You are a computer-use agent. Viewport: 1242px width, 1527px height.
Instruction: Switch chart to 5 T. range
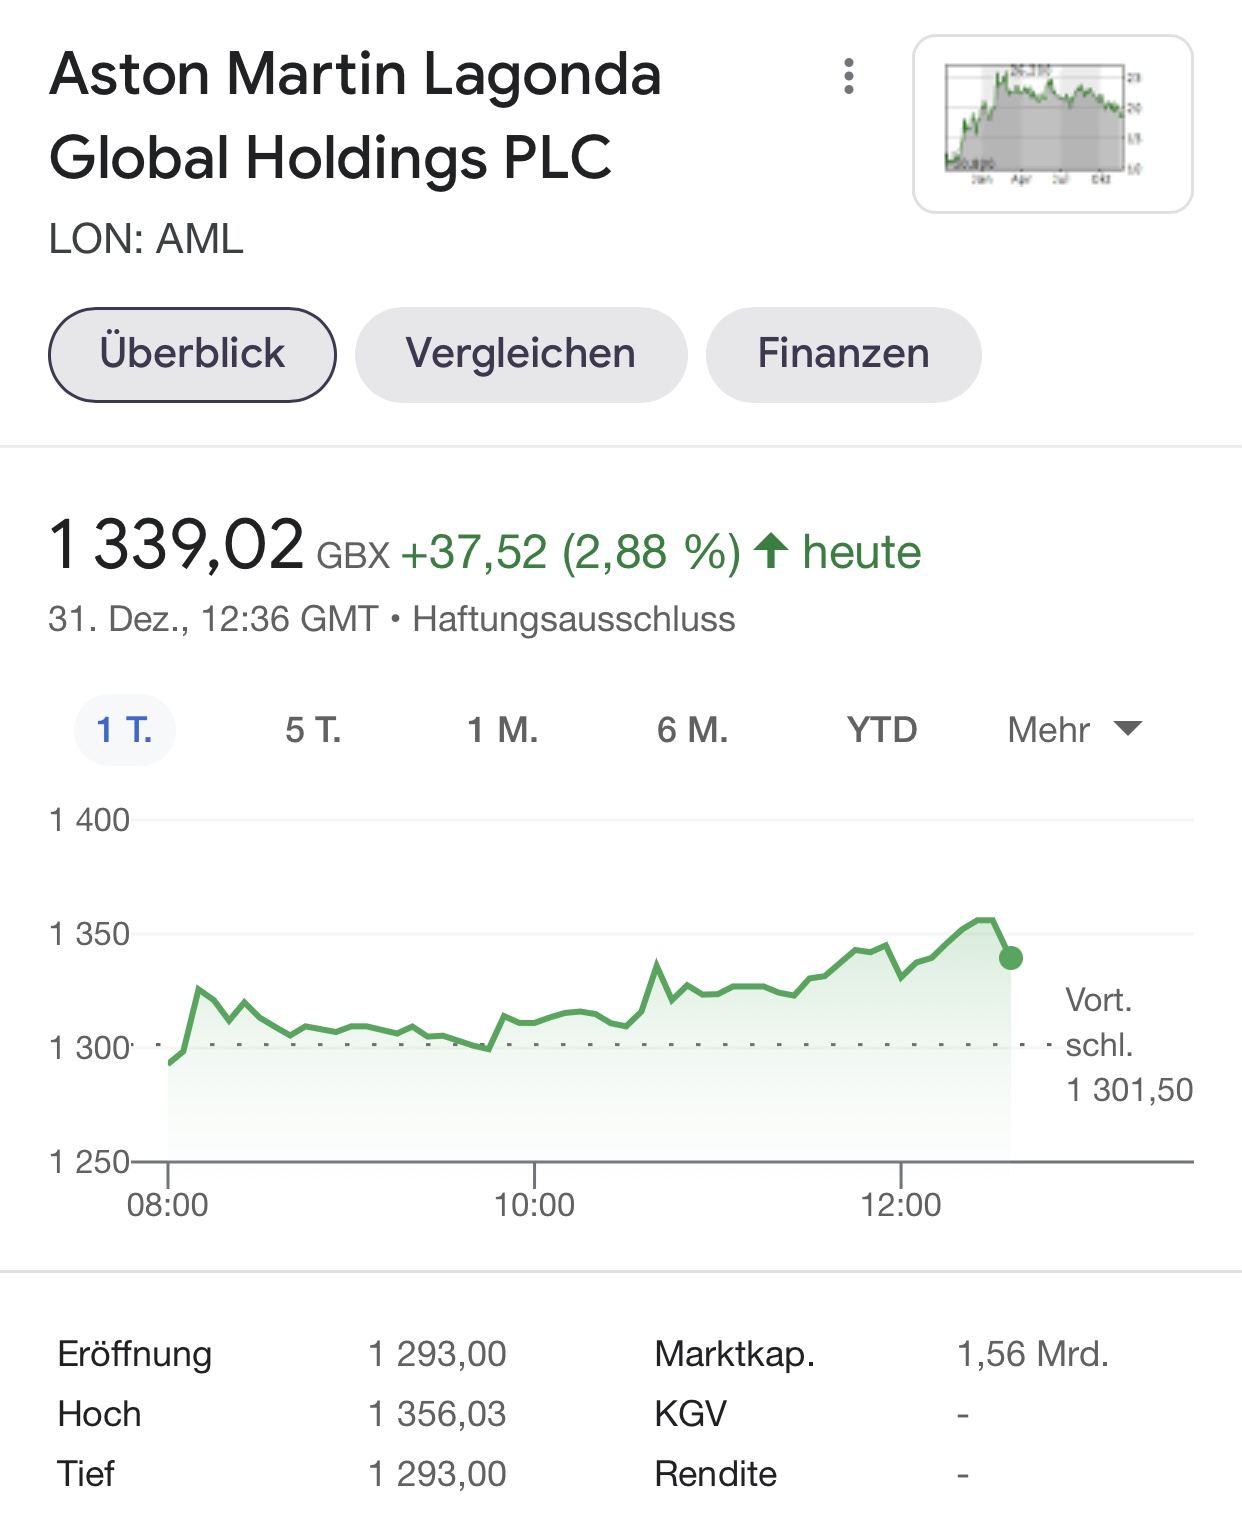click(x=313, y=730)
